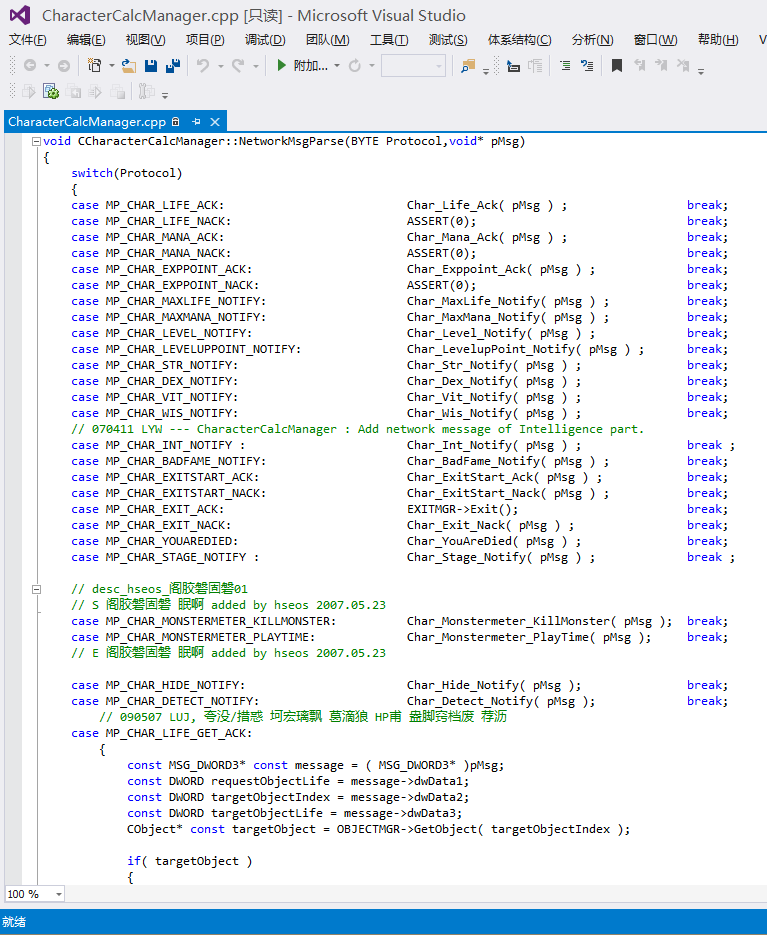Open the 视图(V) menu
This screenshot has width=767, height=935.
[x=145, y=40]
